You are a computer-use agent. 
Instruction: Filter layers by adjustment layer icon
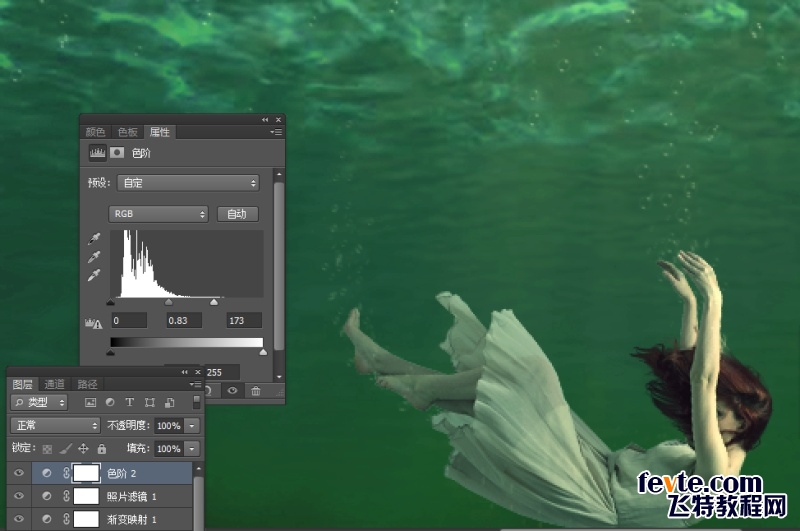tap(110, 402)
